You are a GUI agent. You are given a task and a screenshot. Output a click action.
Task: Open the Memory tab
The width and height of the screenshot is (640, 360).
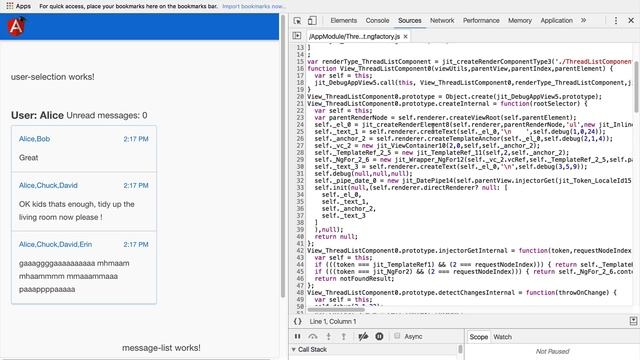520,20
